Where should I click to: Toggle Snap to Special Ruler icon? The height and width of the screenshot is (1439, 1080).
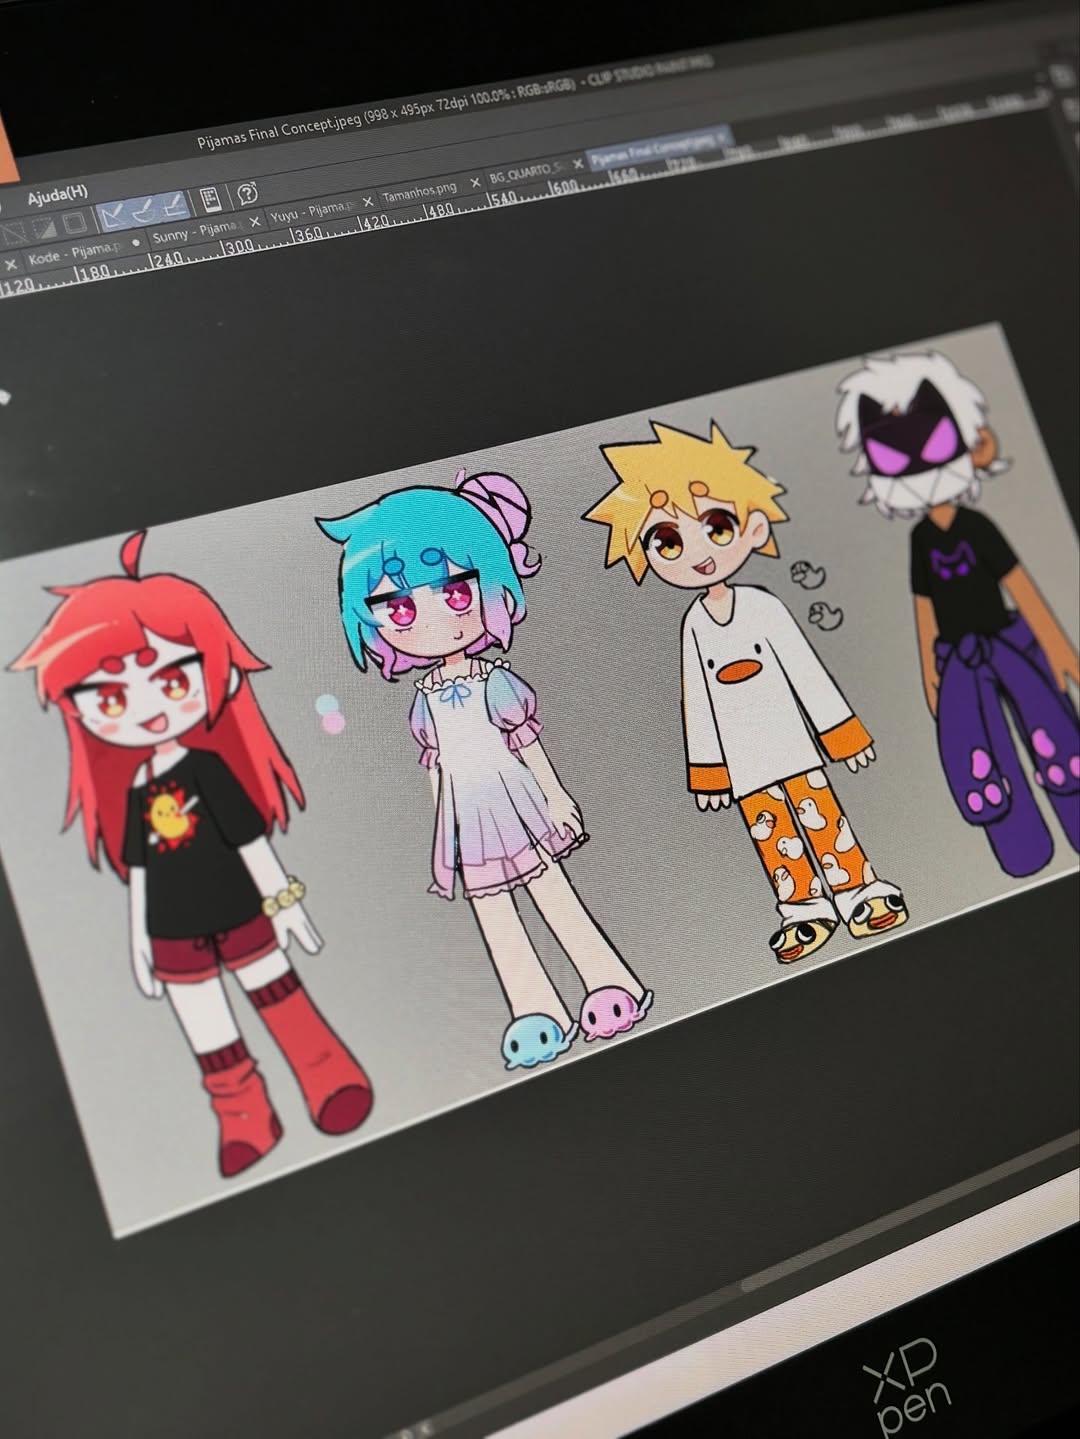pos(143,209)
